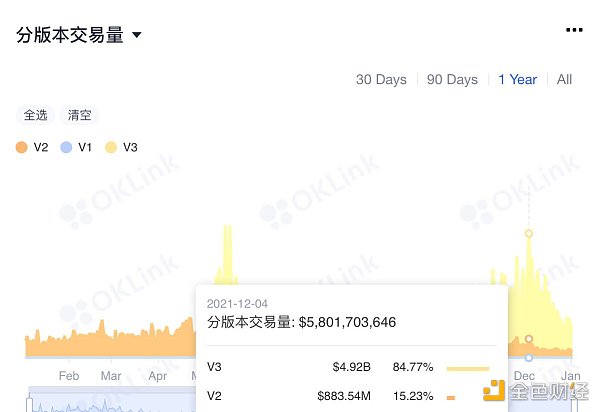Open the three-dot more options menu
The width and height of the screenshot is (600, 412).
click(574, 30)
